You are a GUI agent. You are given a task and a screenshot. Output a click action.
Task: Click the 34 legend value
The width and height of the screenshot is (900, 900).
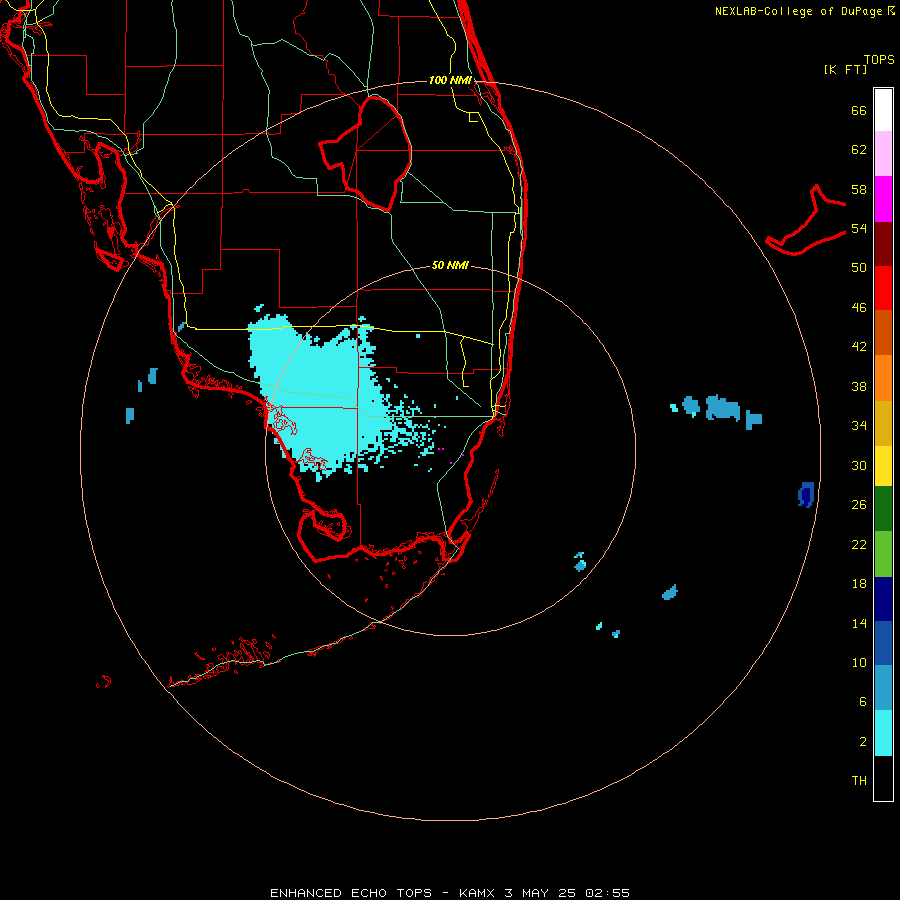tap(859, 426)
